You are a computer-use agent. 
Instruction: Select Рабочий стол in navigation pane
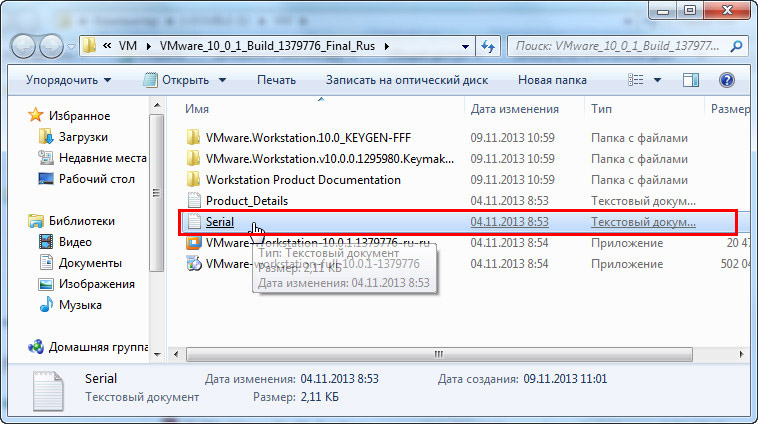coord(97,179)
